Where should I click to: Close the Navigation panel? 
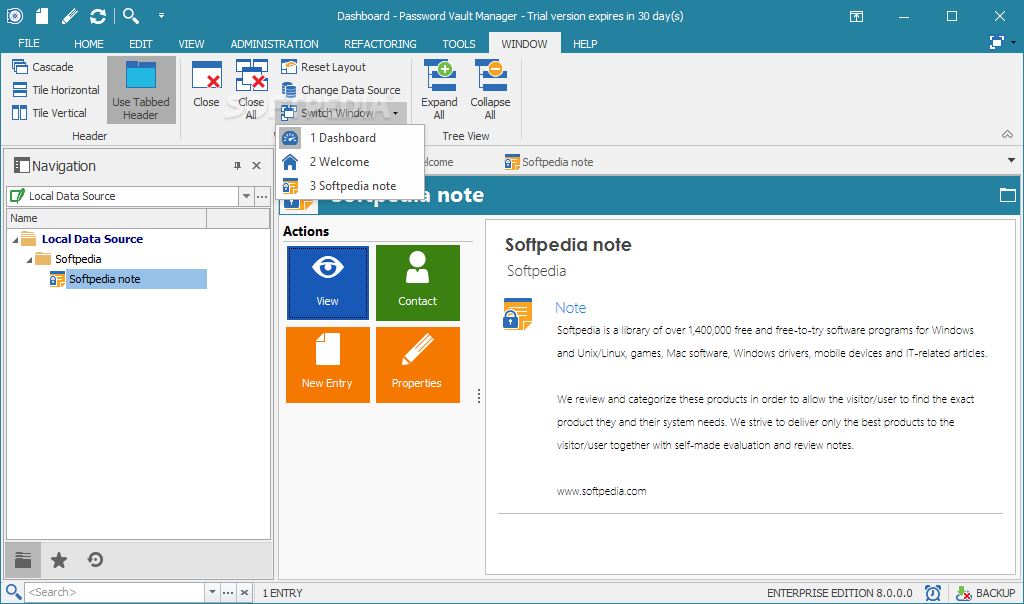(x=257, y=166)
